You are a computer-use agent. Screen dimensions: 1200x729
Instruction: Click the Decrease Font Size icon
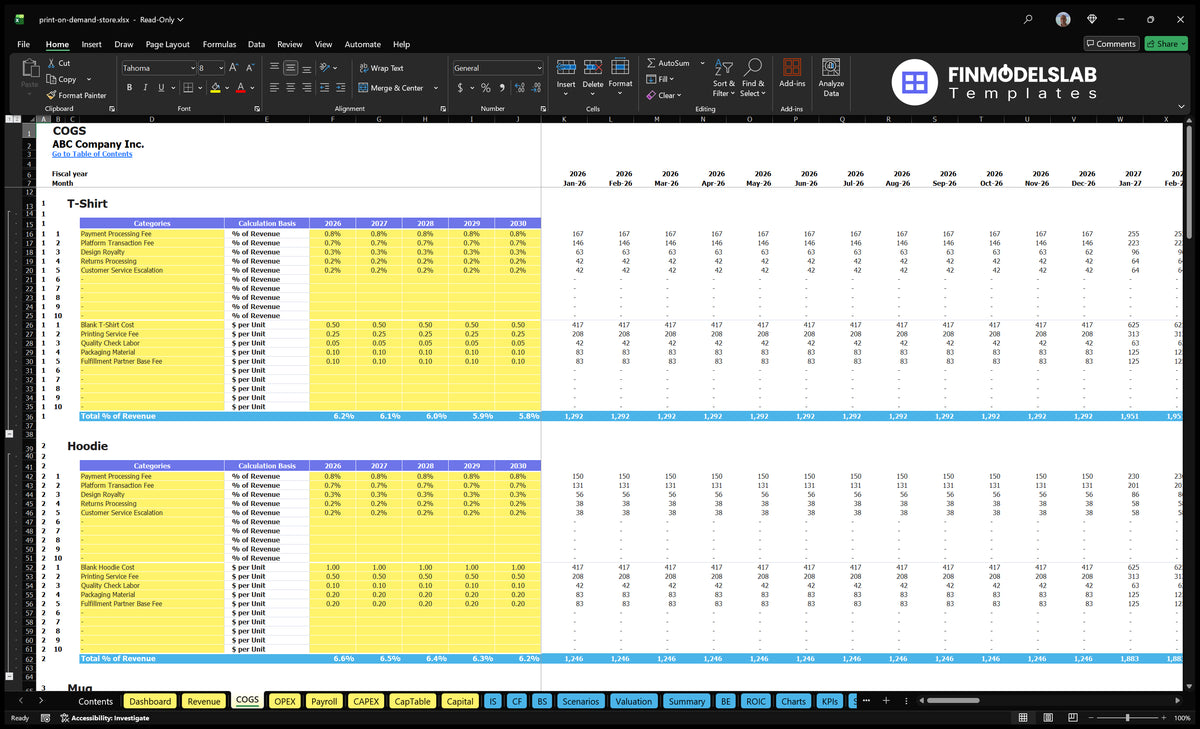pyautogui.click(x=250, y=68)
